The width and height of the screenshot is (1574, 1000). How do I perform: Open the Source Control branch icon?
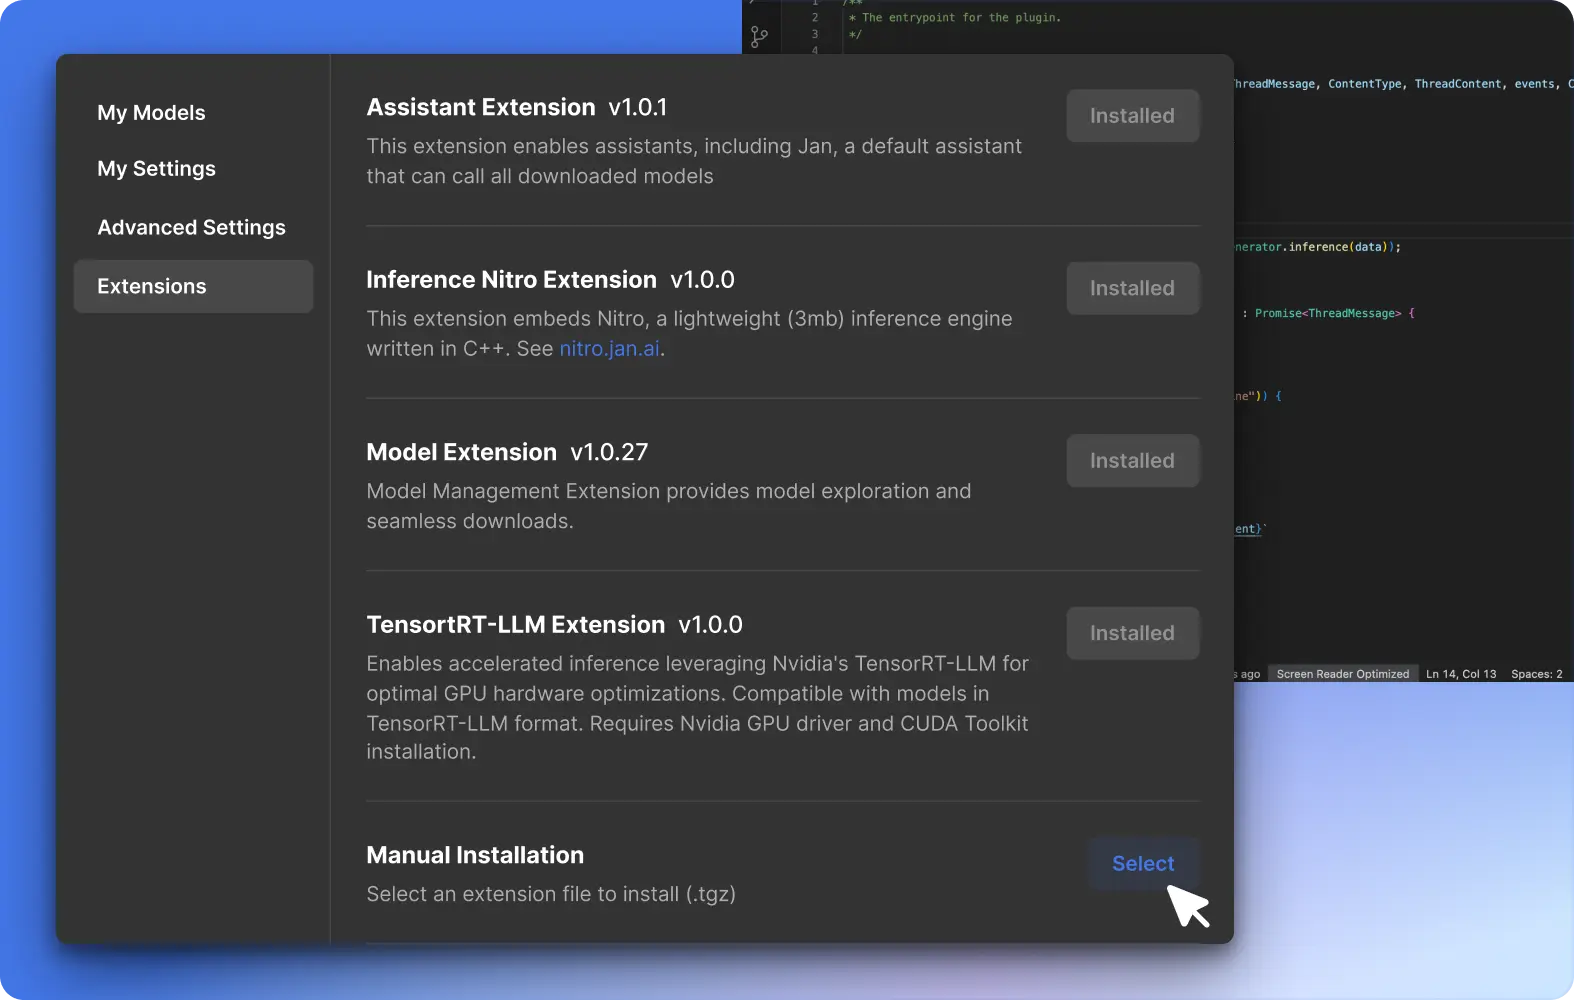tap(759, 37)
